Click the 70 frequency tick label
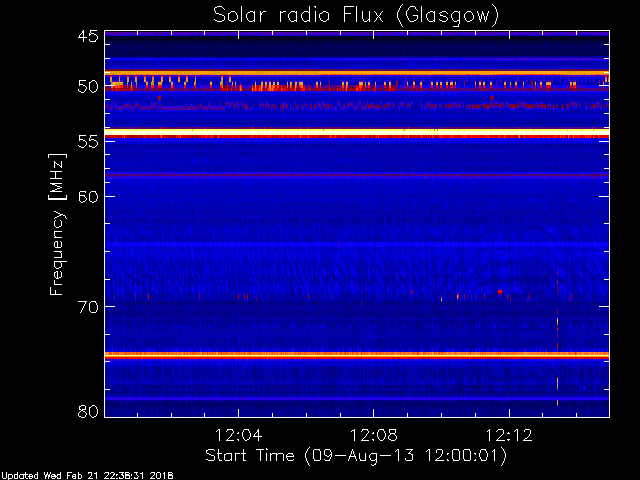 (87, 307)
